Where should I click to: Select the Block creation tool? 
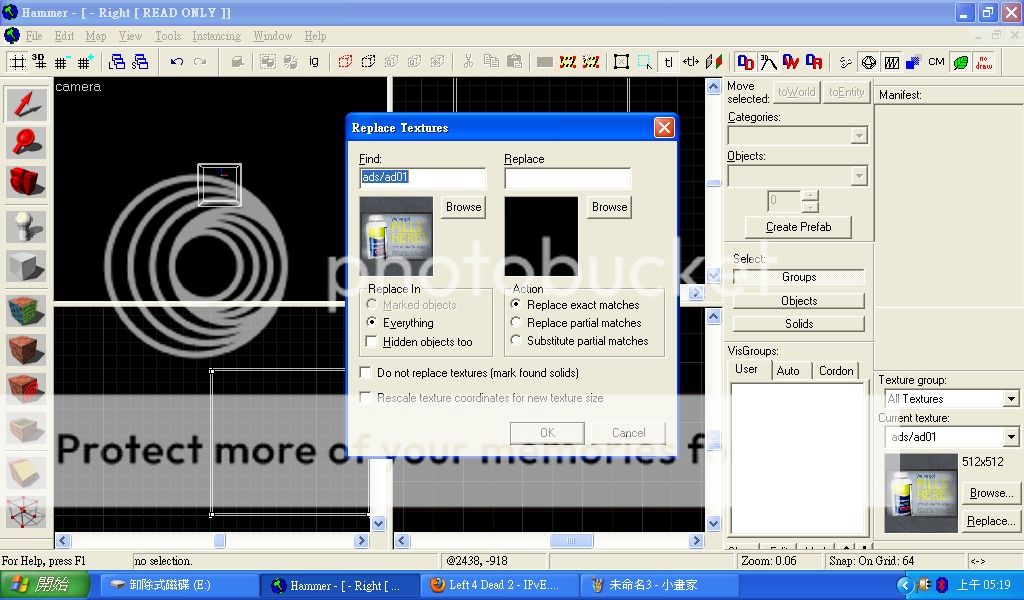(x=27, y=267)
